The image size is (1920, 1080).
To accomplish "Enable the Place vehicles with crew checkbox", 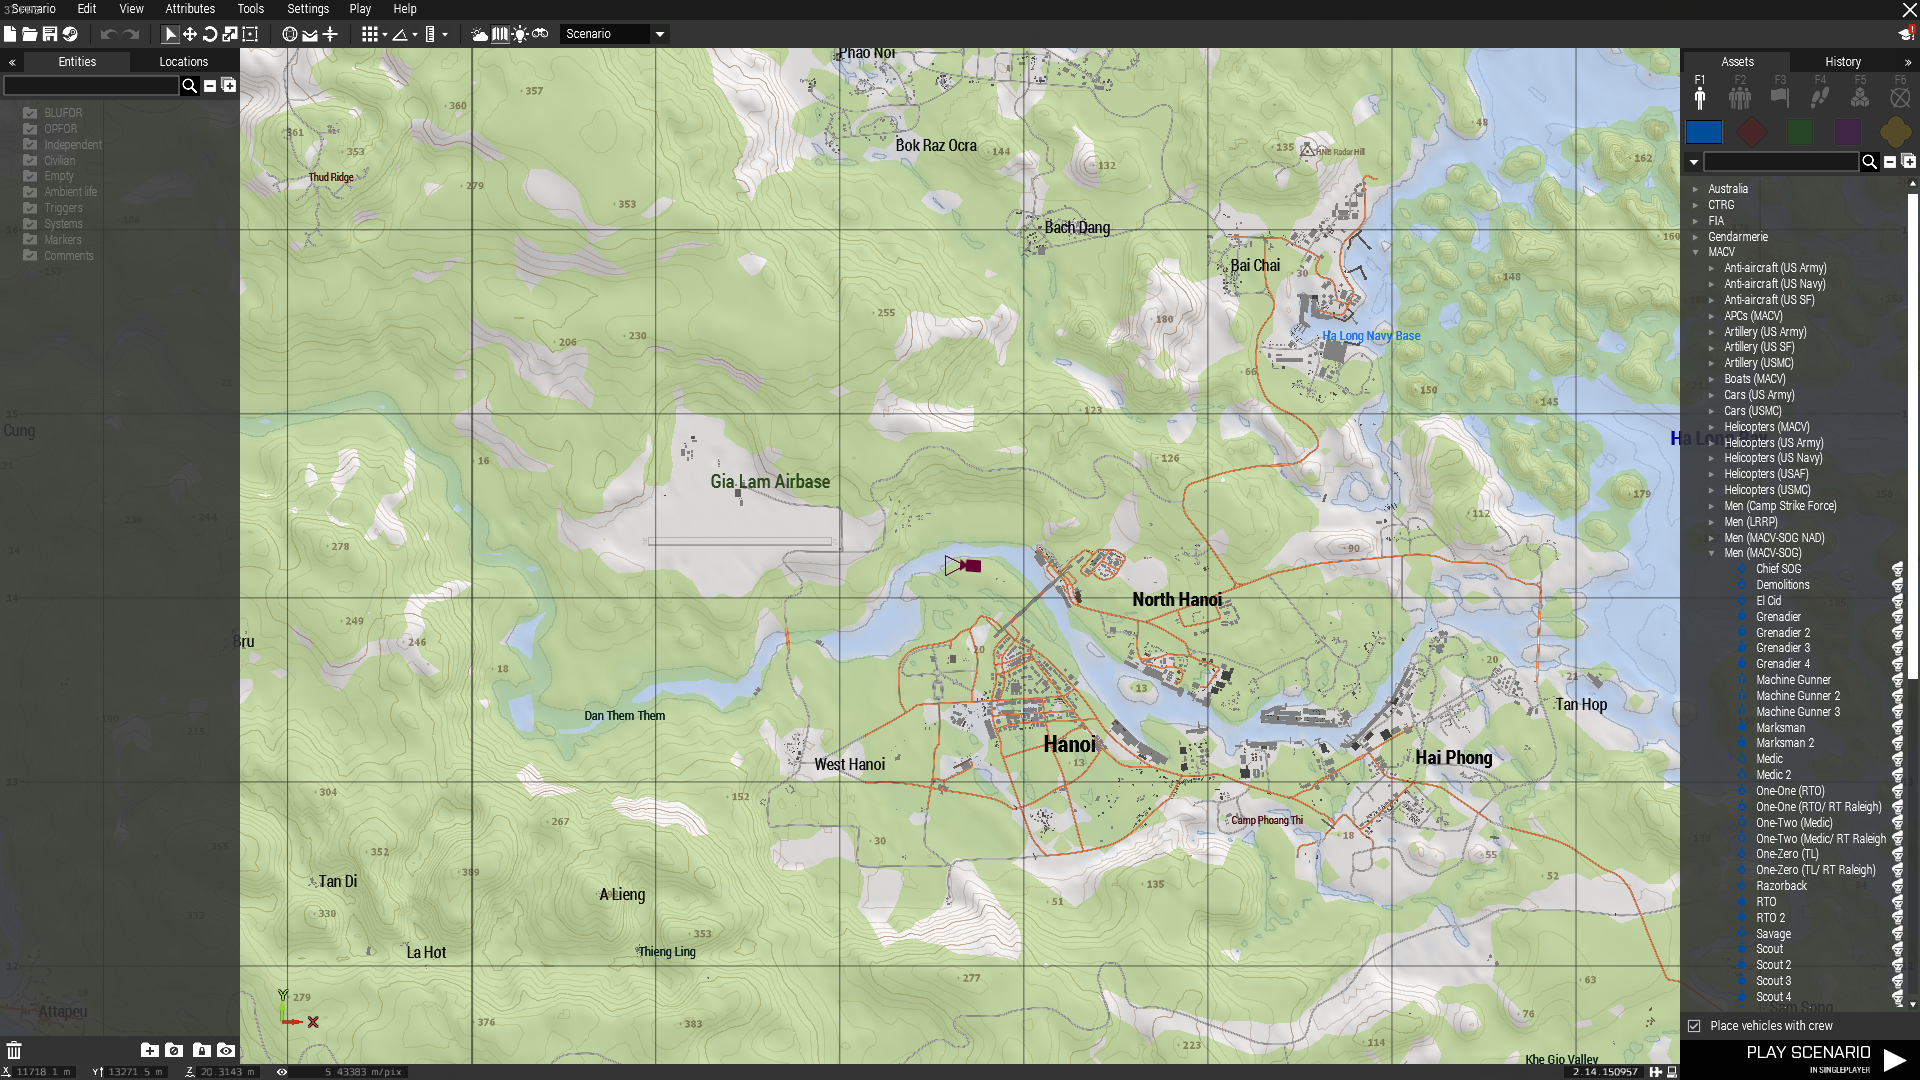I will (1694, 1026).
